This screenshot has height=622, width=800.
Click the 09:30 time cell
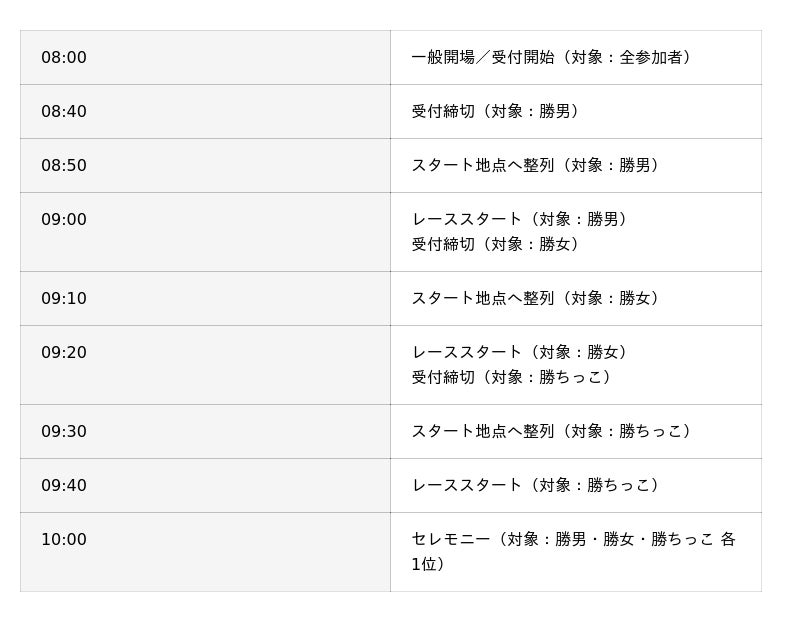(64, 432)
